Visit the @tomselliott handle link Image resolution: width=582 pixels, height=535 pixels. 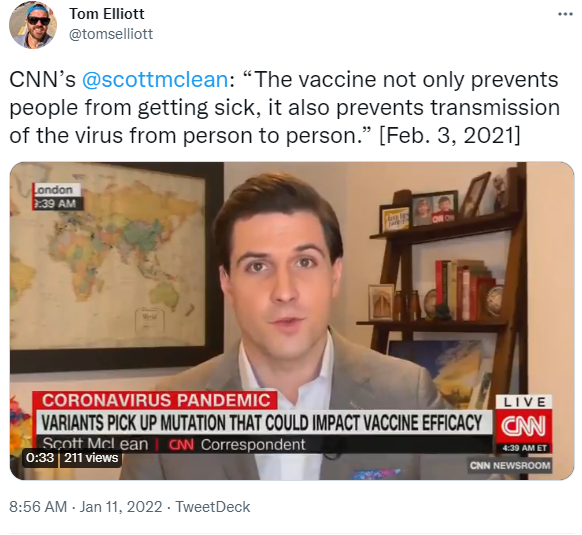[111, 34]
